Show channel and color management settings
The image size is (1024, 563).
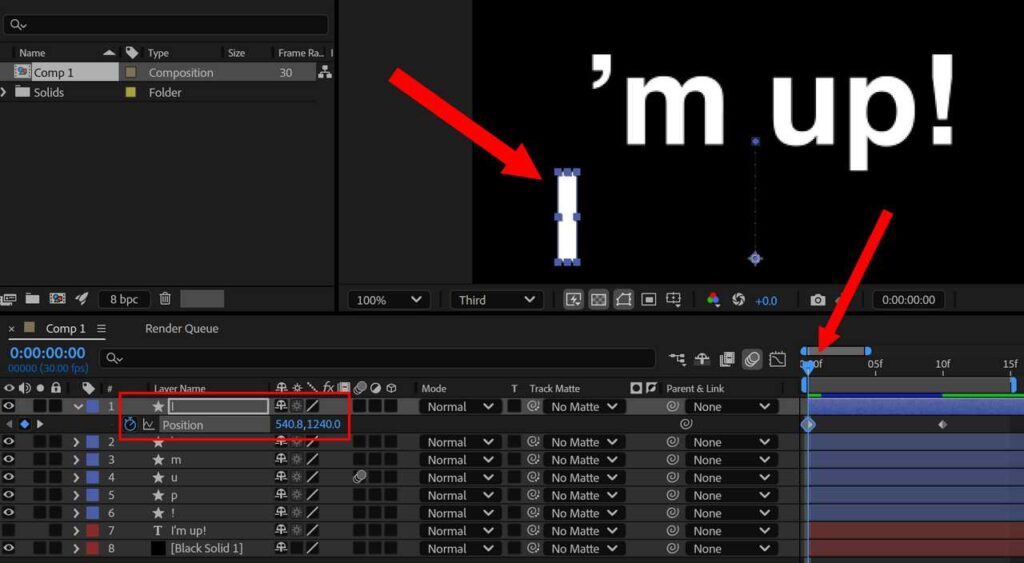(713, 300)
